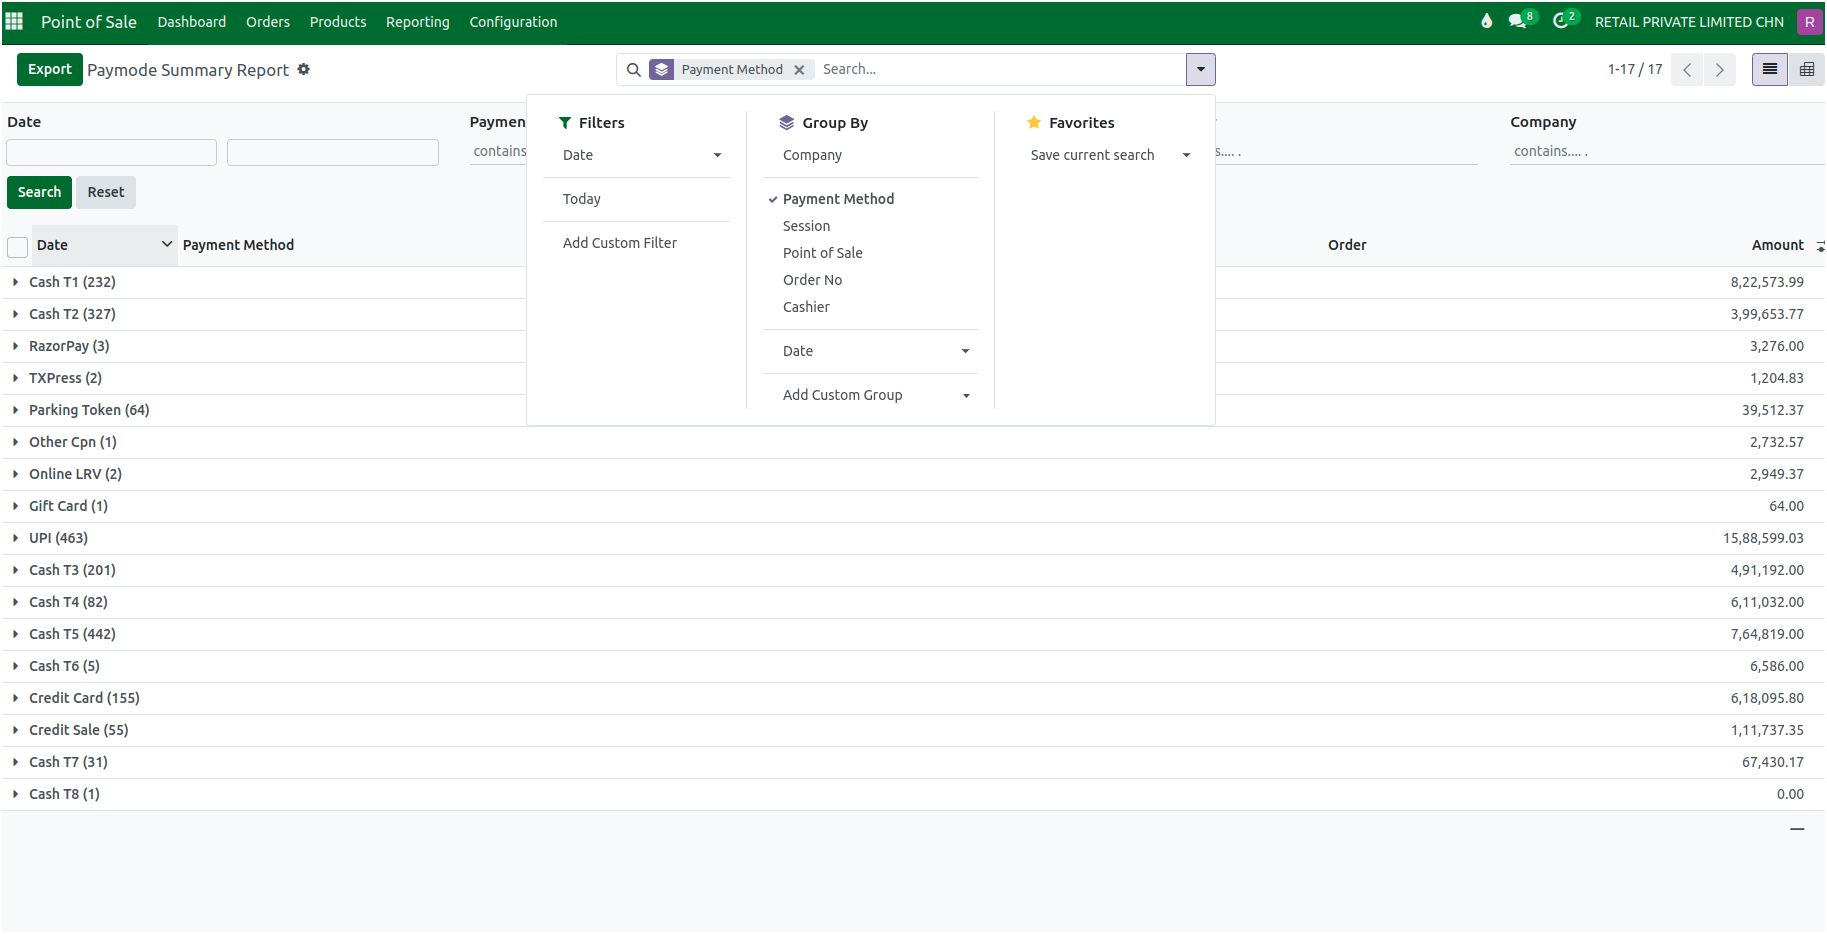Open the conversations panel with 8 messages
The width and height of the screenshot is (1827, 934).
(x=1516, y=21)
